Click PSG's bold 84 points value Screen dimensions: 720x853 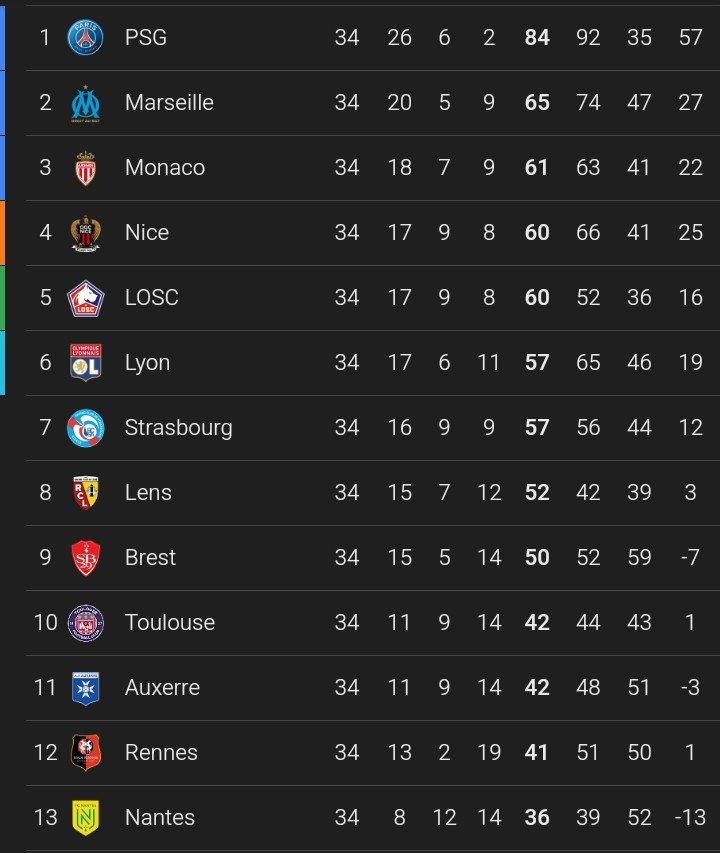(x=537, y=38)
